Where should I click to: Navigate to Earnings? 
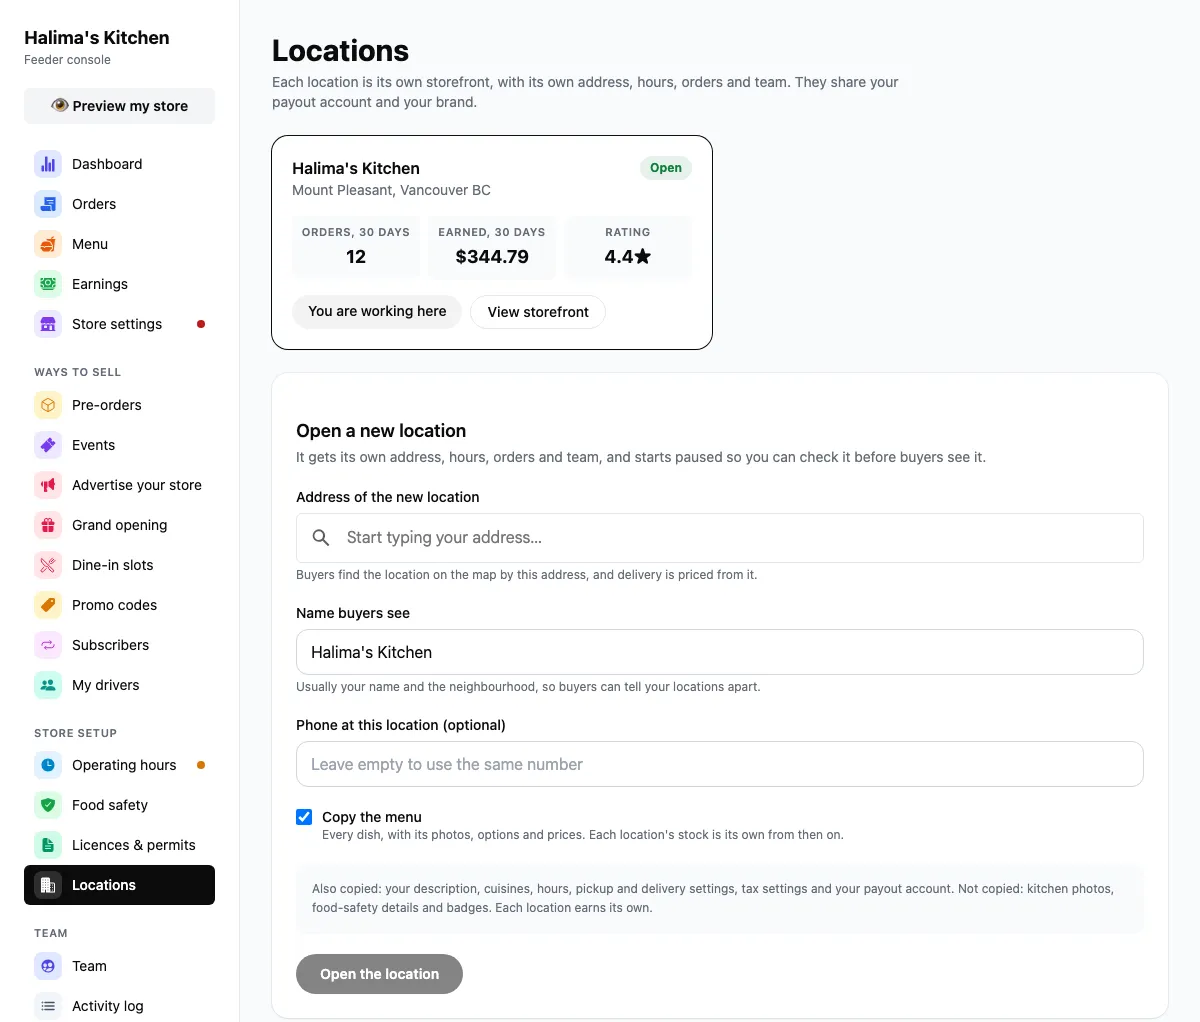pos(119,284)
